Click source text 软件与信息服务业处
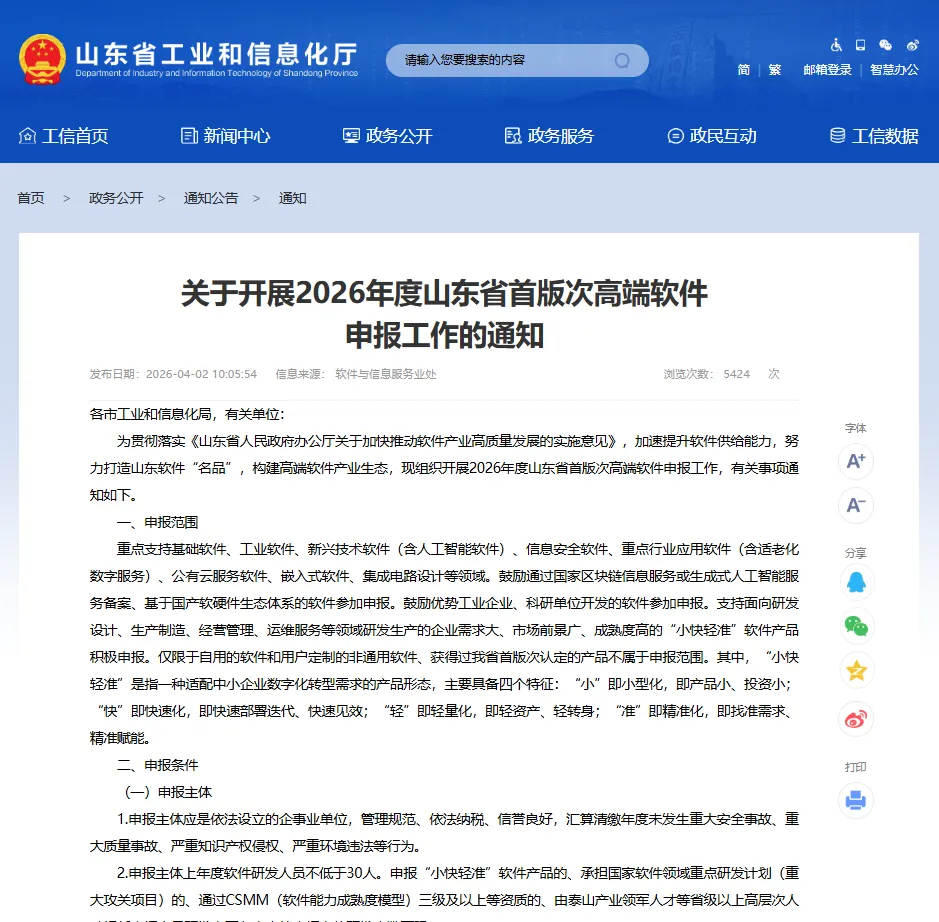This screenshot has width=939, height=922. pos(386,374)
